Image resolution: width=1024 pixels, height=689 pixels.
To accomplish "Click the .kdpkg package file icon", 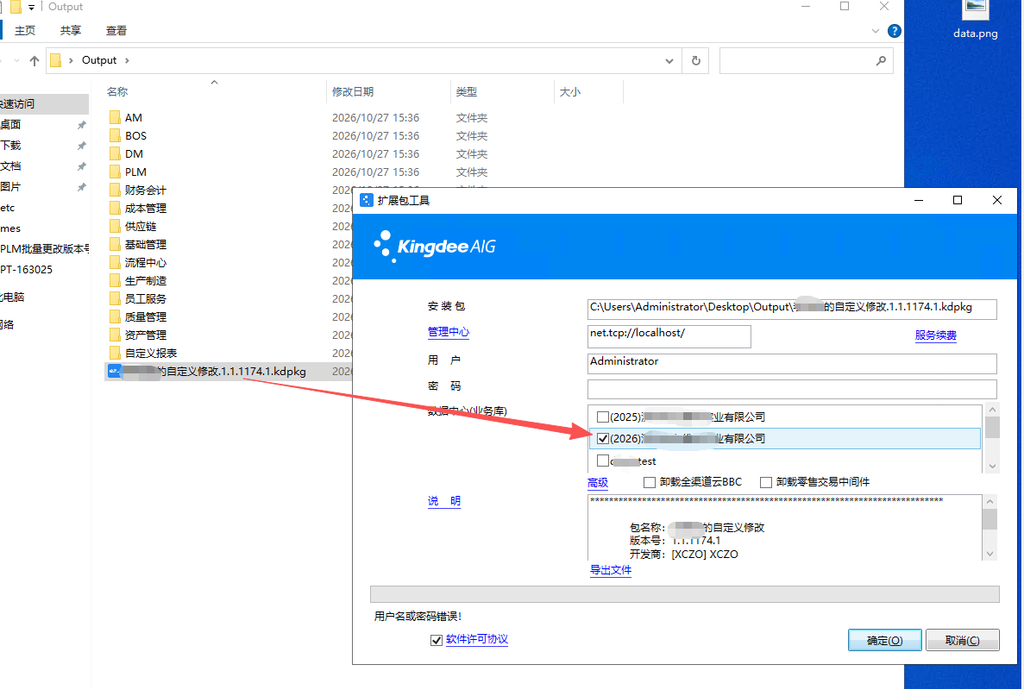I will point(115,371).
